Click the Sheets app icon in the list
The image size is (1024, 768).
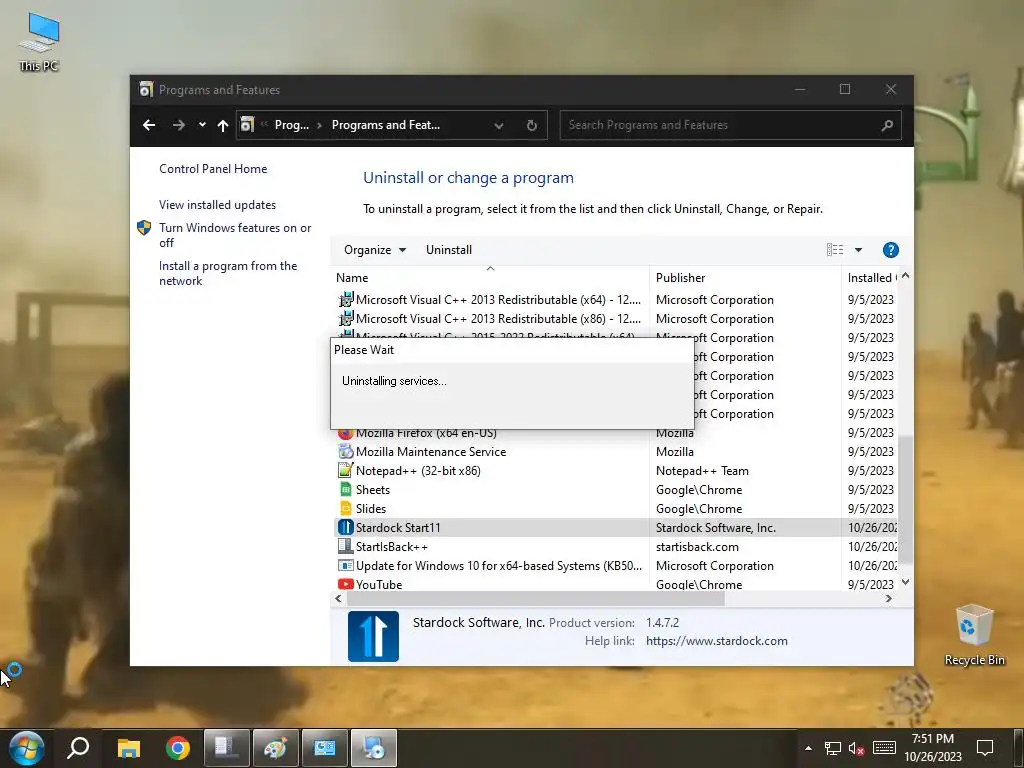coord(345,489)
